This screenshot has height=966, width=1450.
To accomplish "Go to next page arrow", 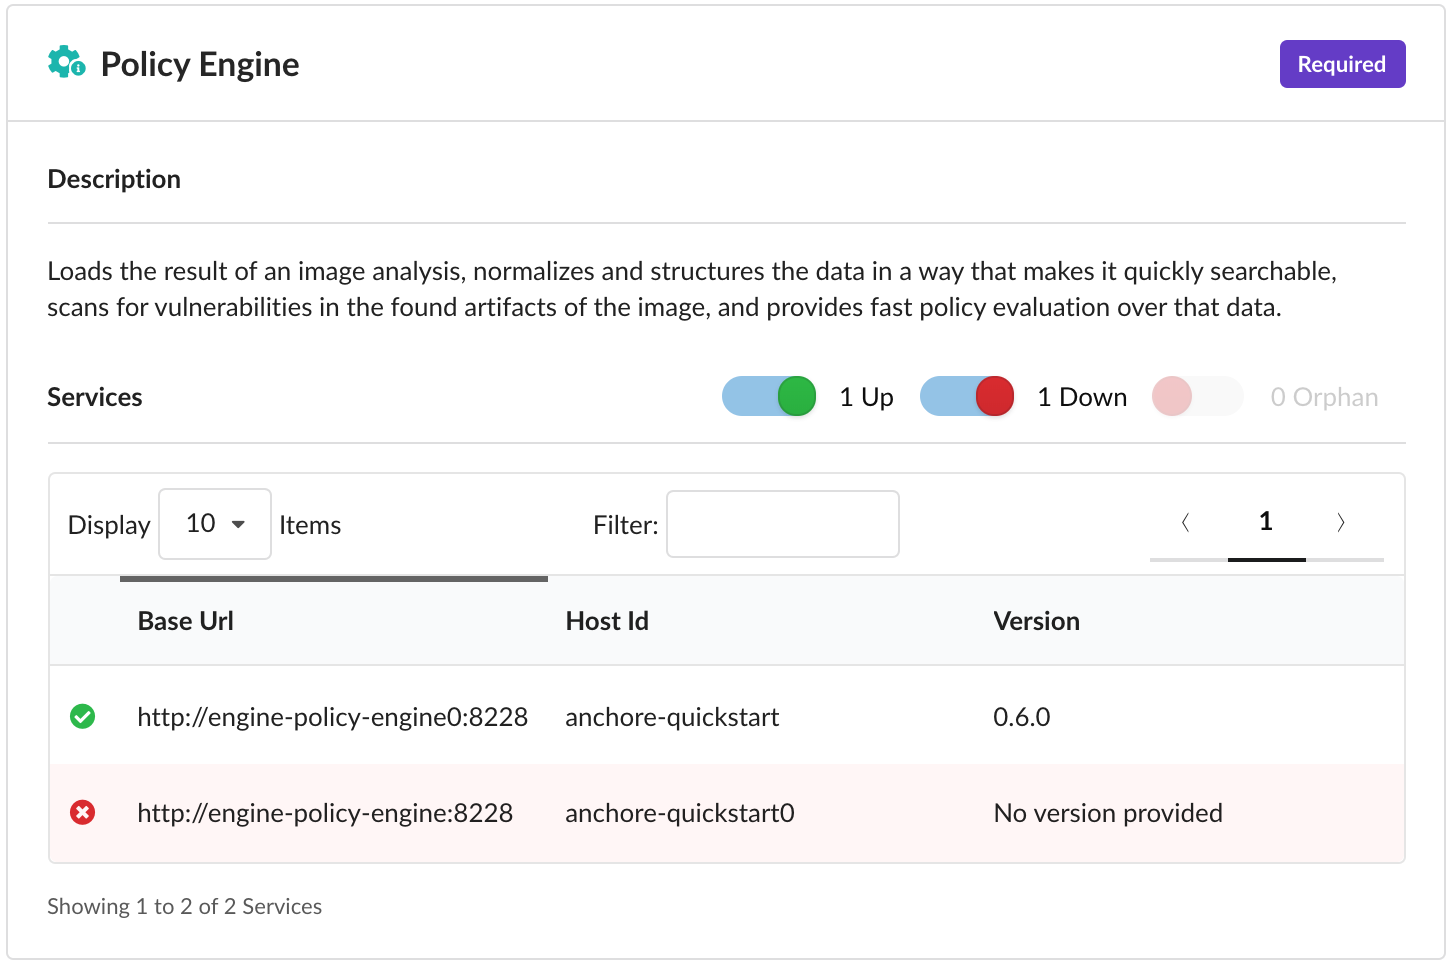I will point(1341,522).
